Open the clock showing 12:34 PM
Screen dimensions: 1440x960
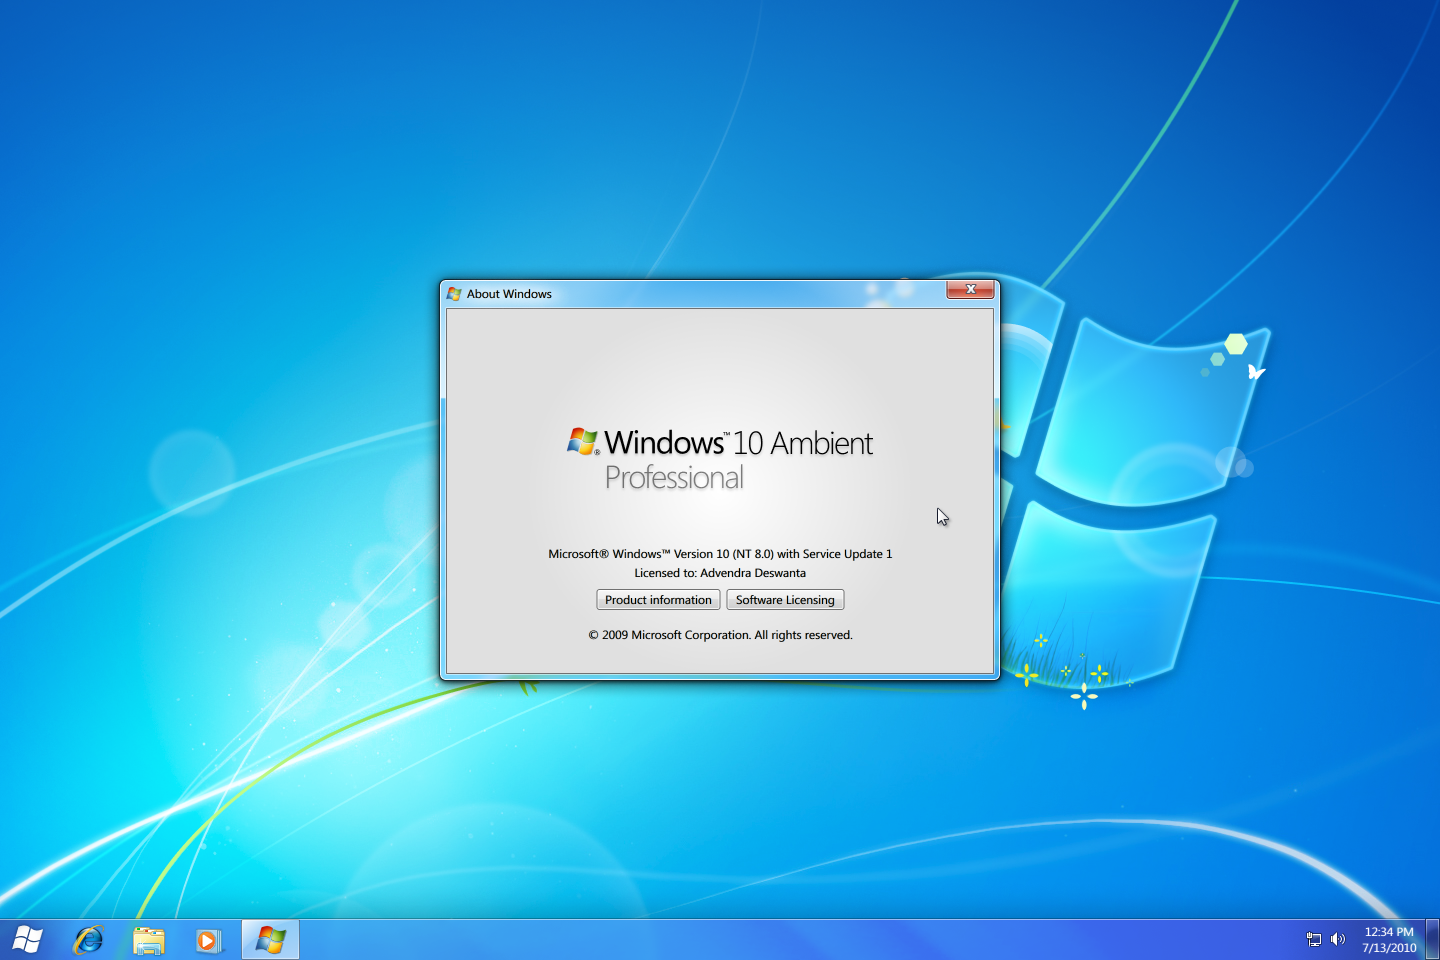[1389, 940]
